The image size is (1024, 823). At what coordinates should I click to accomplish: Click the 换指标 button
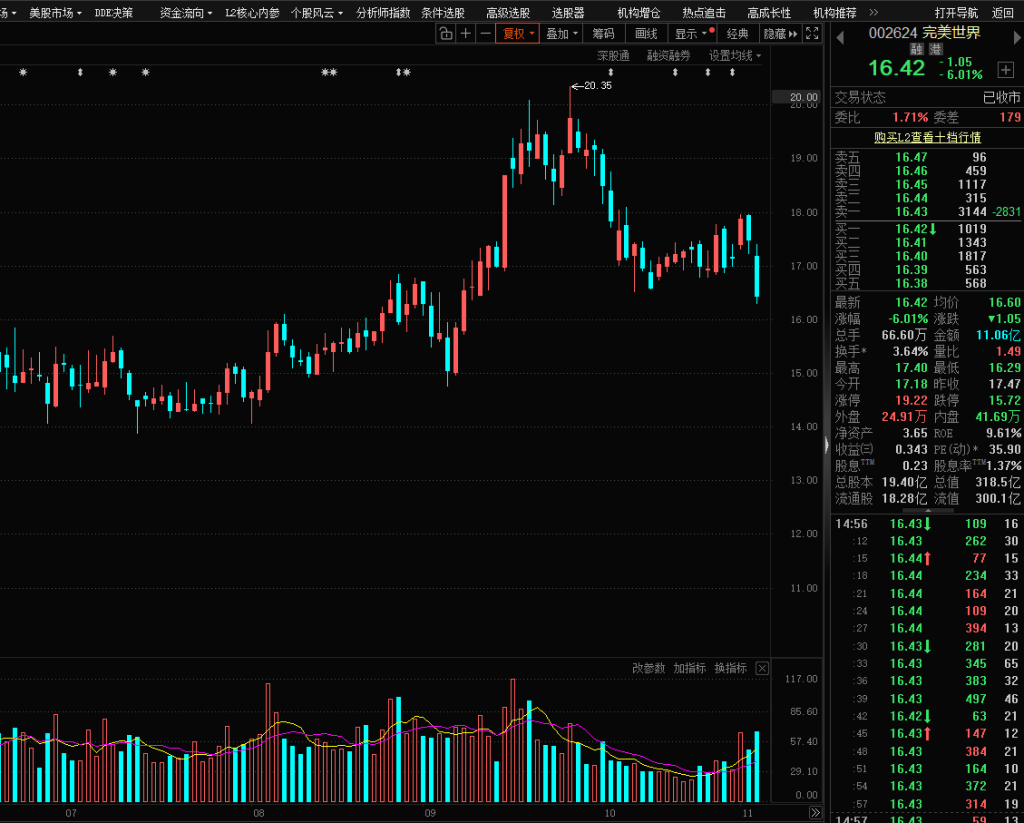pos(730,668)
